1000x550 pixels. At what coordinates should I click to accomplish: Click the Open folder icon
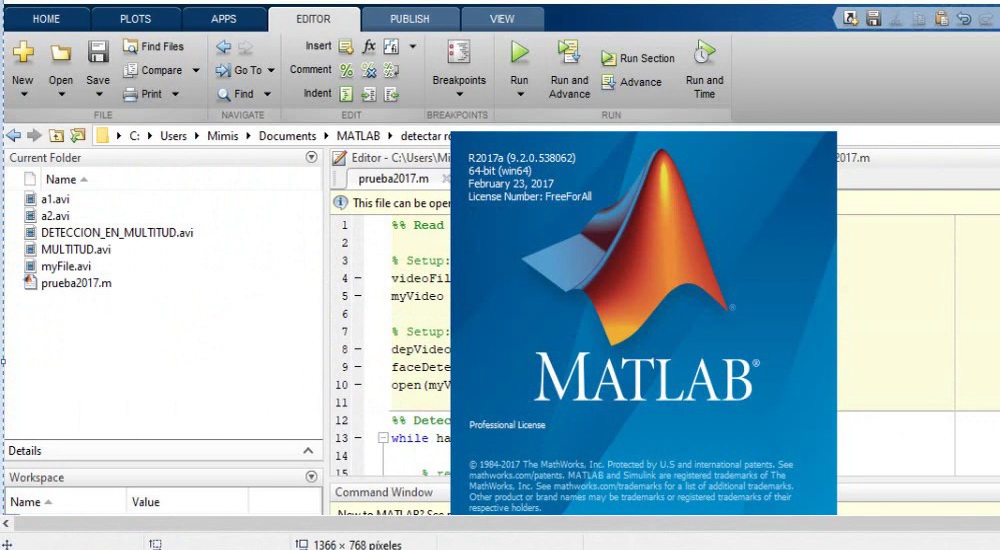[61, 53]
